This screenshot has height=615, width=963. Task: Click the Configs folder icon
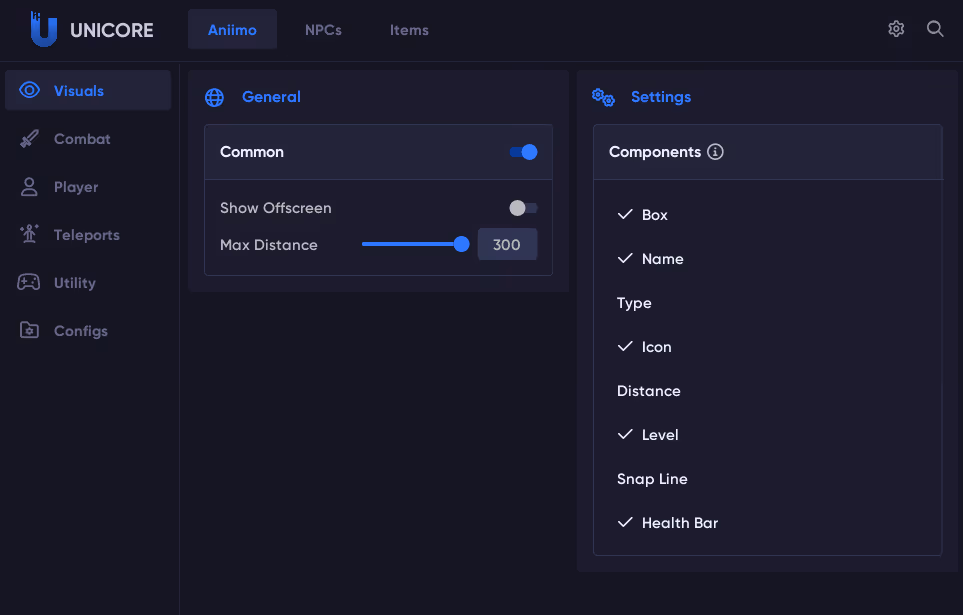pyautogui.click(x=29, y=330)
